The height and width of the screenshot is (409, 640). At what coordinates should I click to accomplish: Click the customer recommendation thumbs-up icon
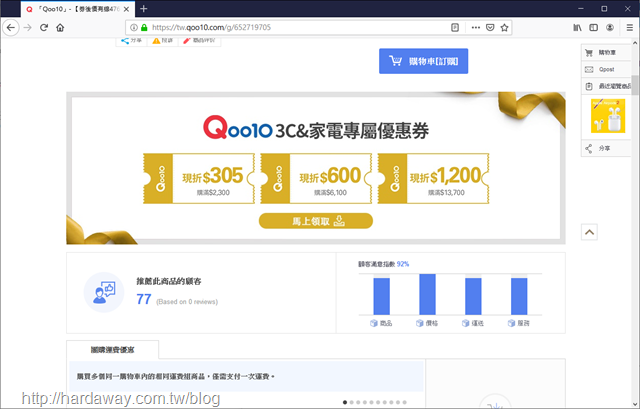(x=104, y=292)
